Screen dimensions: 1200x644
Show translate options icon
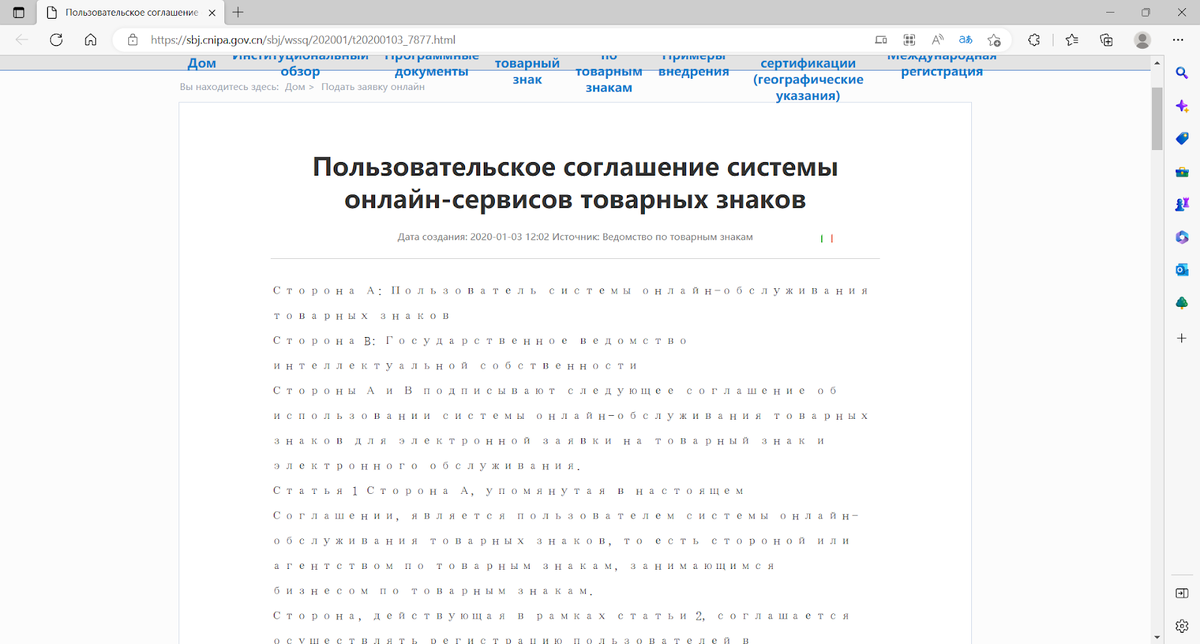(966, 40)
